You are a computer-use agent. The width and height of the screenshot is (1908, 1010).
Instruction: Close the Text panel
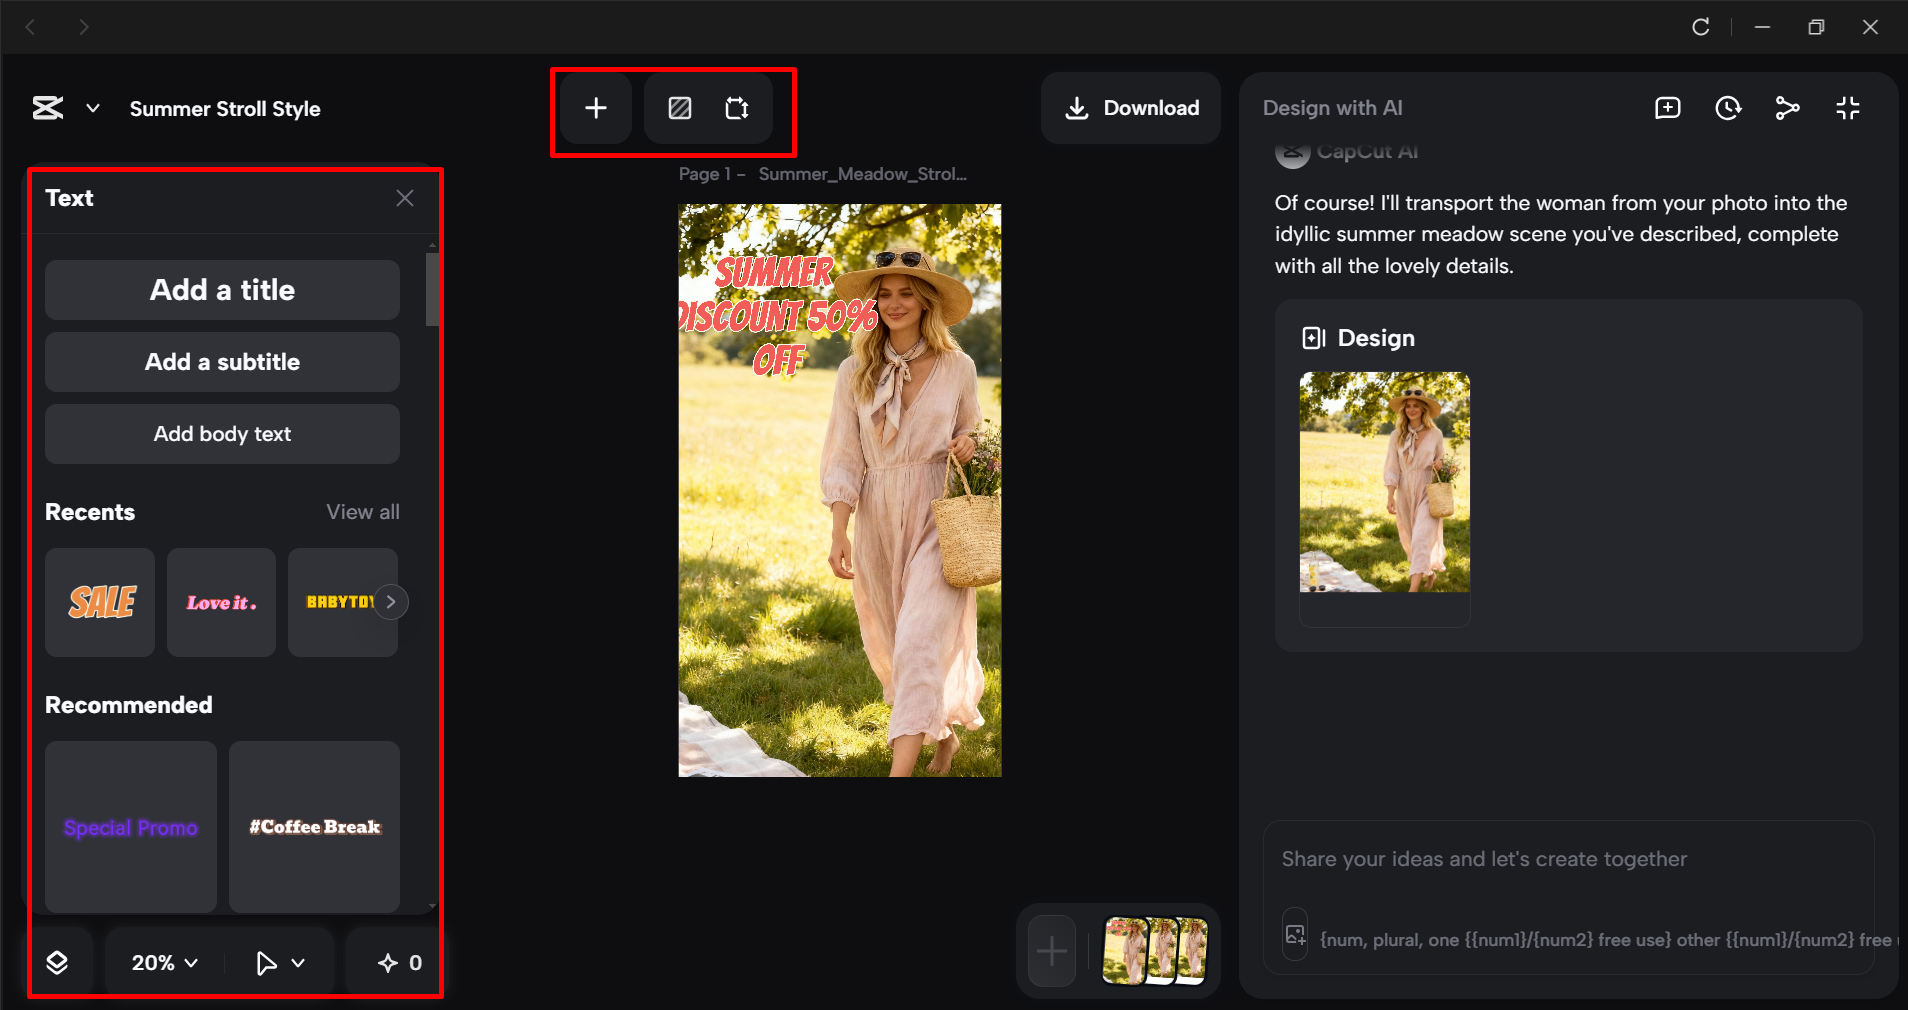[405, 197]
